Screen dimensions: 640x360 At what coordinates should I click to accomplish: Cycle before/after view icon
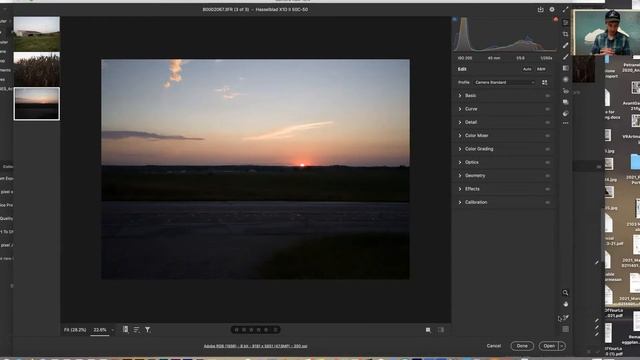428,330
